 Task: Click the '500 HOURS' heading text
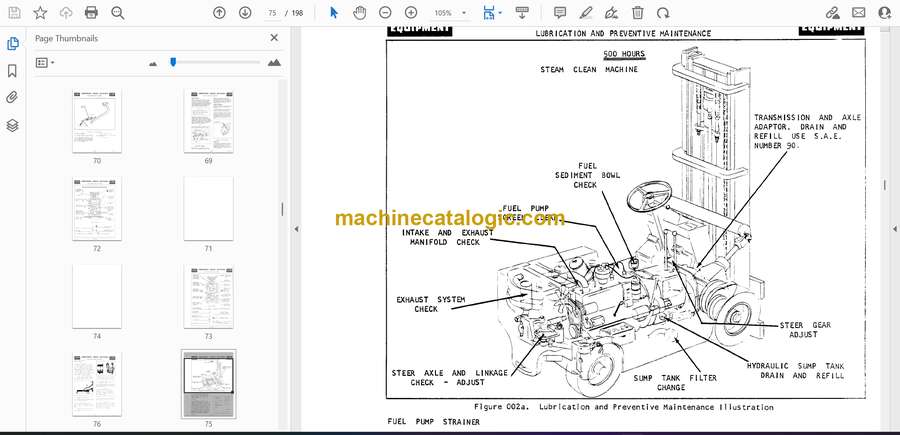click(x=624, y=55)
